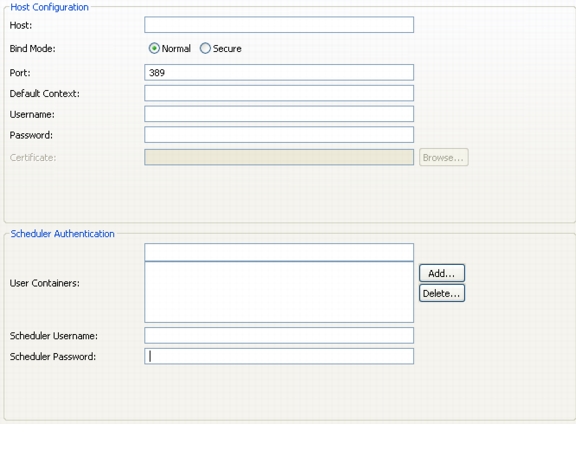
Task: Click the Browse... button for Certificate
Action: [444, 157]
